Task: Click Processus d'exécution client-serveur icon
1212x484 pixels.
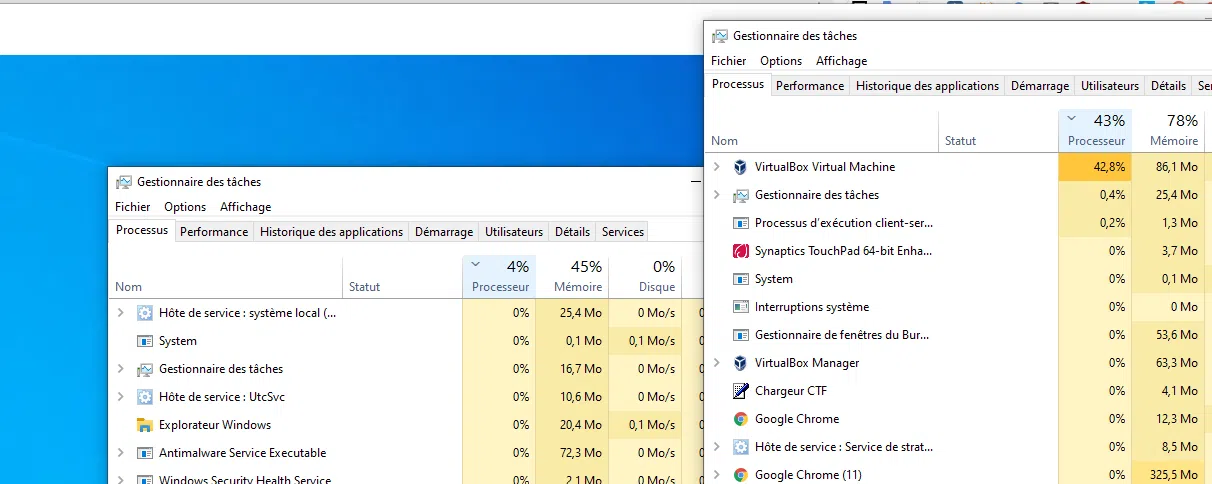Action: pos(741,223)
